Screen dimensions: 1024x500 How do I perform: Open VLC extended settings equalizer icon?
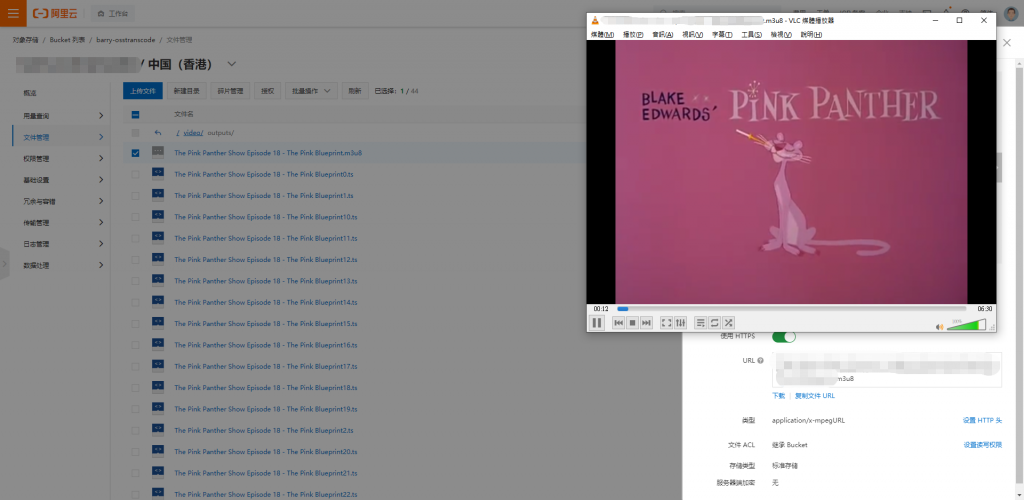click(680, 322)
